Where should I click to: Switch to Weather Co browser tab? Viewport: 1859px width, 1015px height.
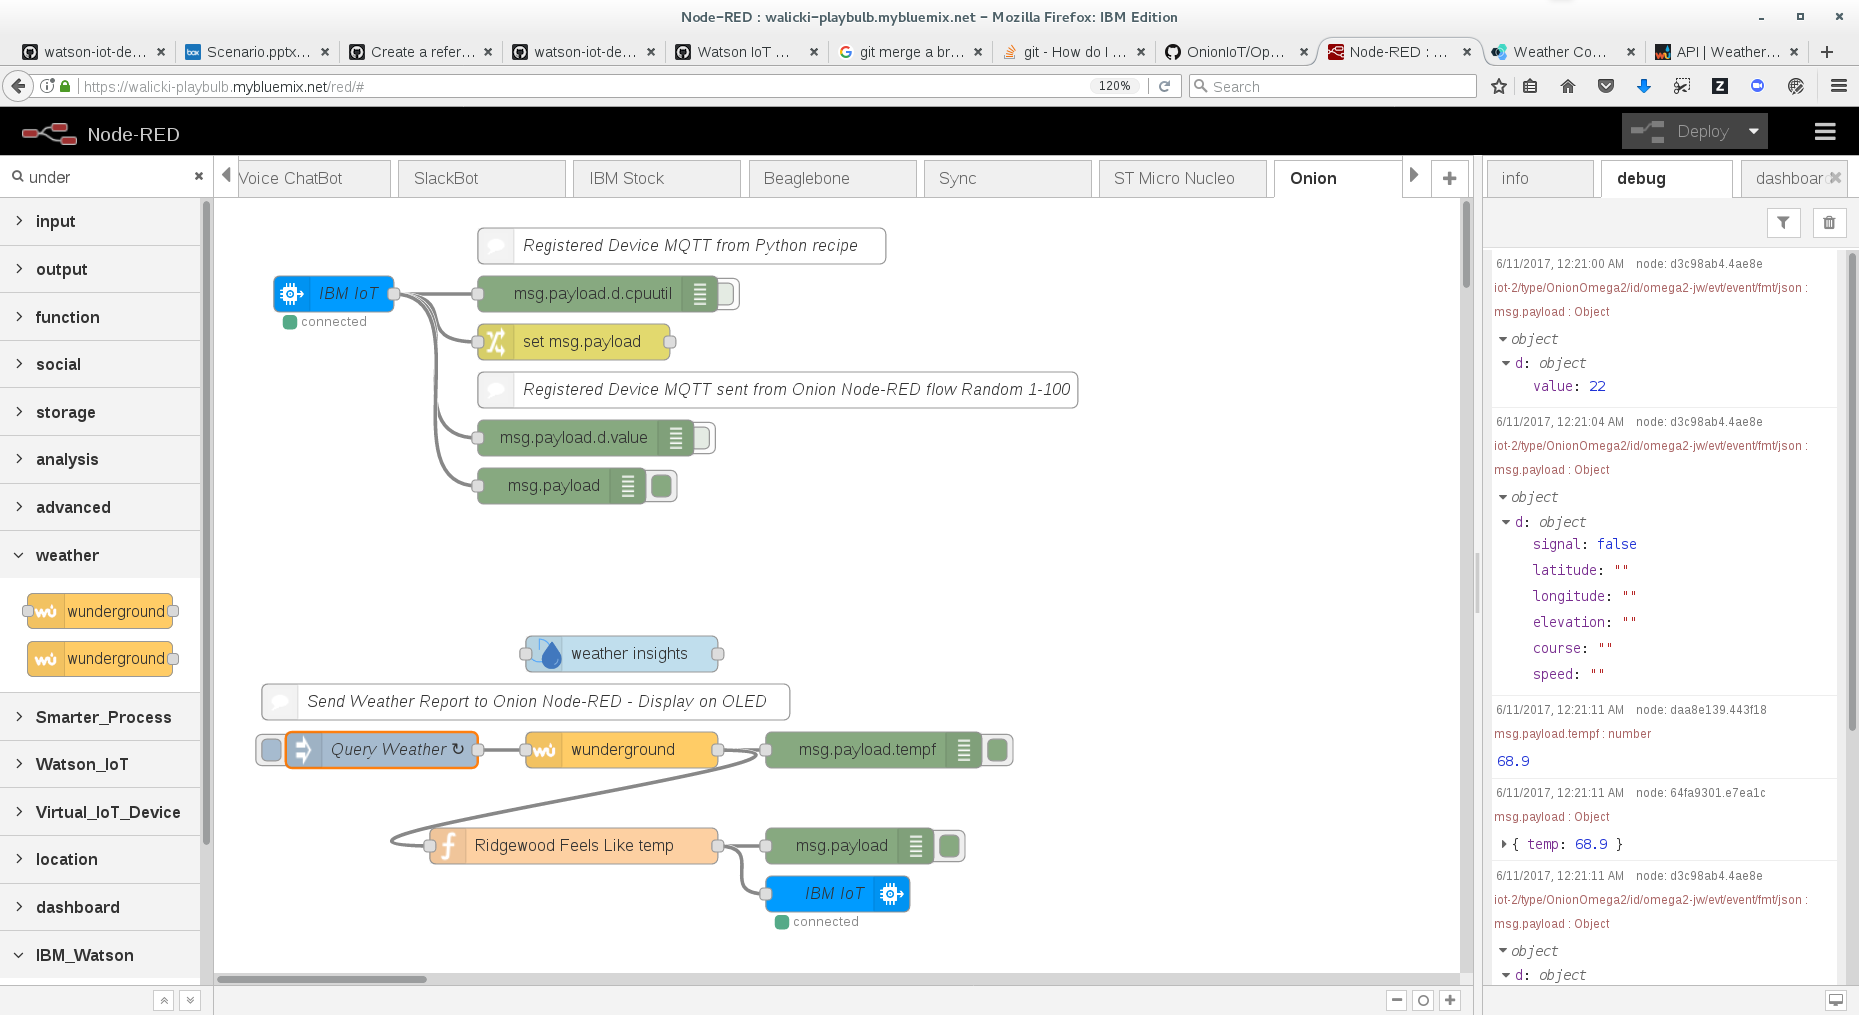[x=1561, y=52]
